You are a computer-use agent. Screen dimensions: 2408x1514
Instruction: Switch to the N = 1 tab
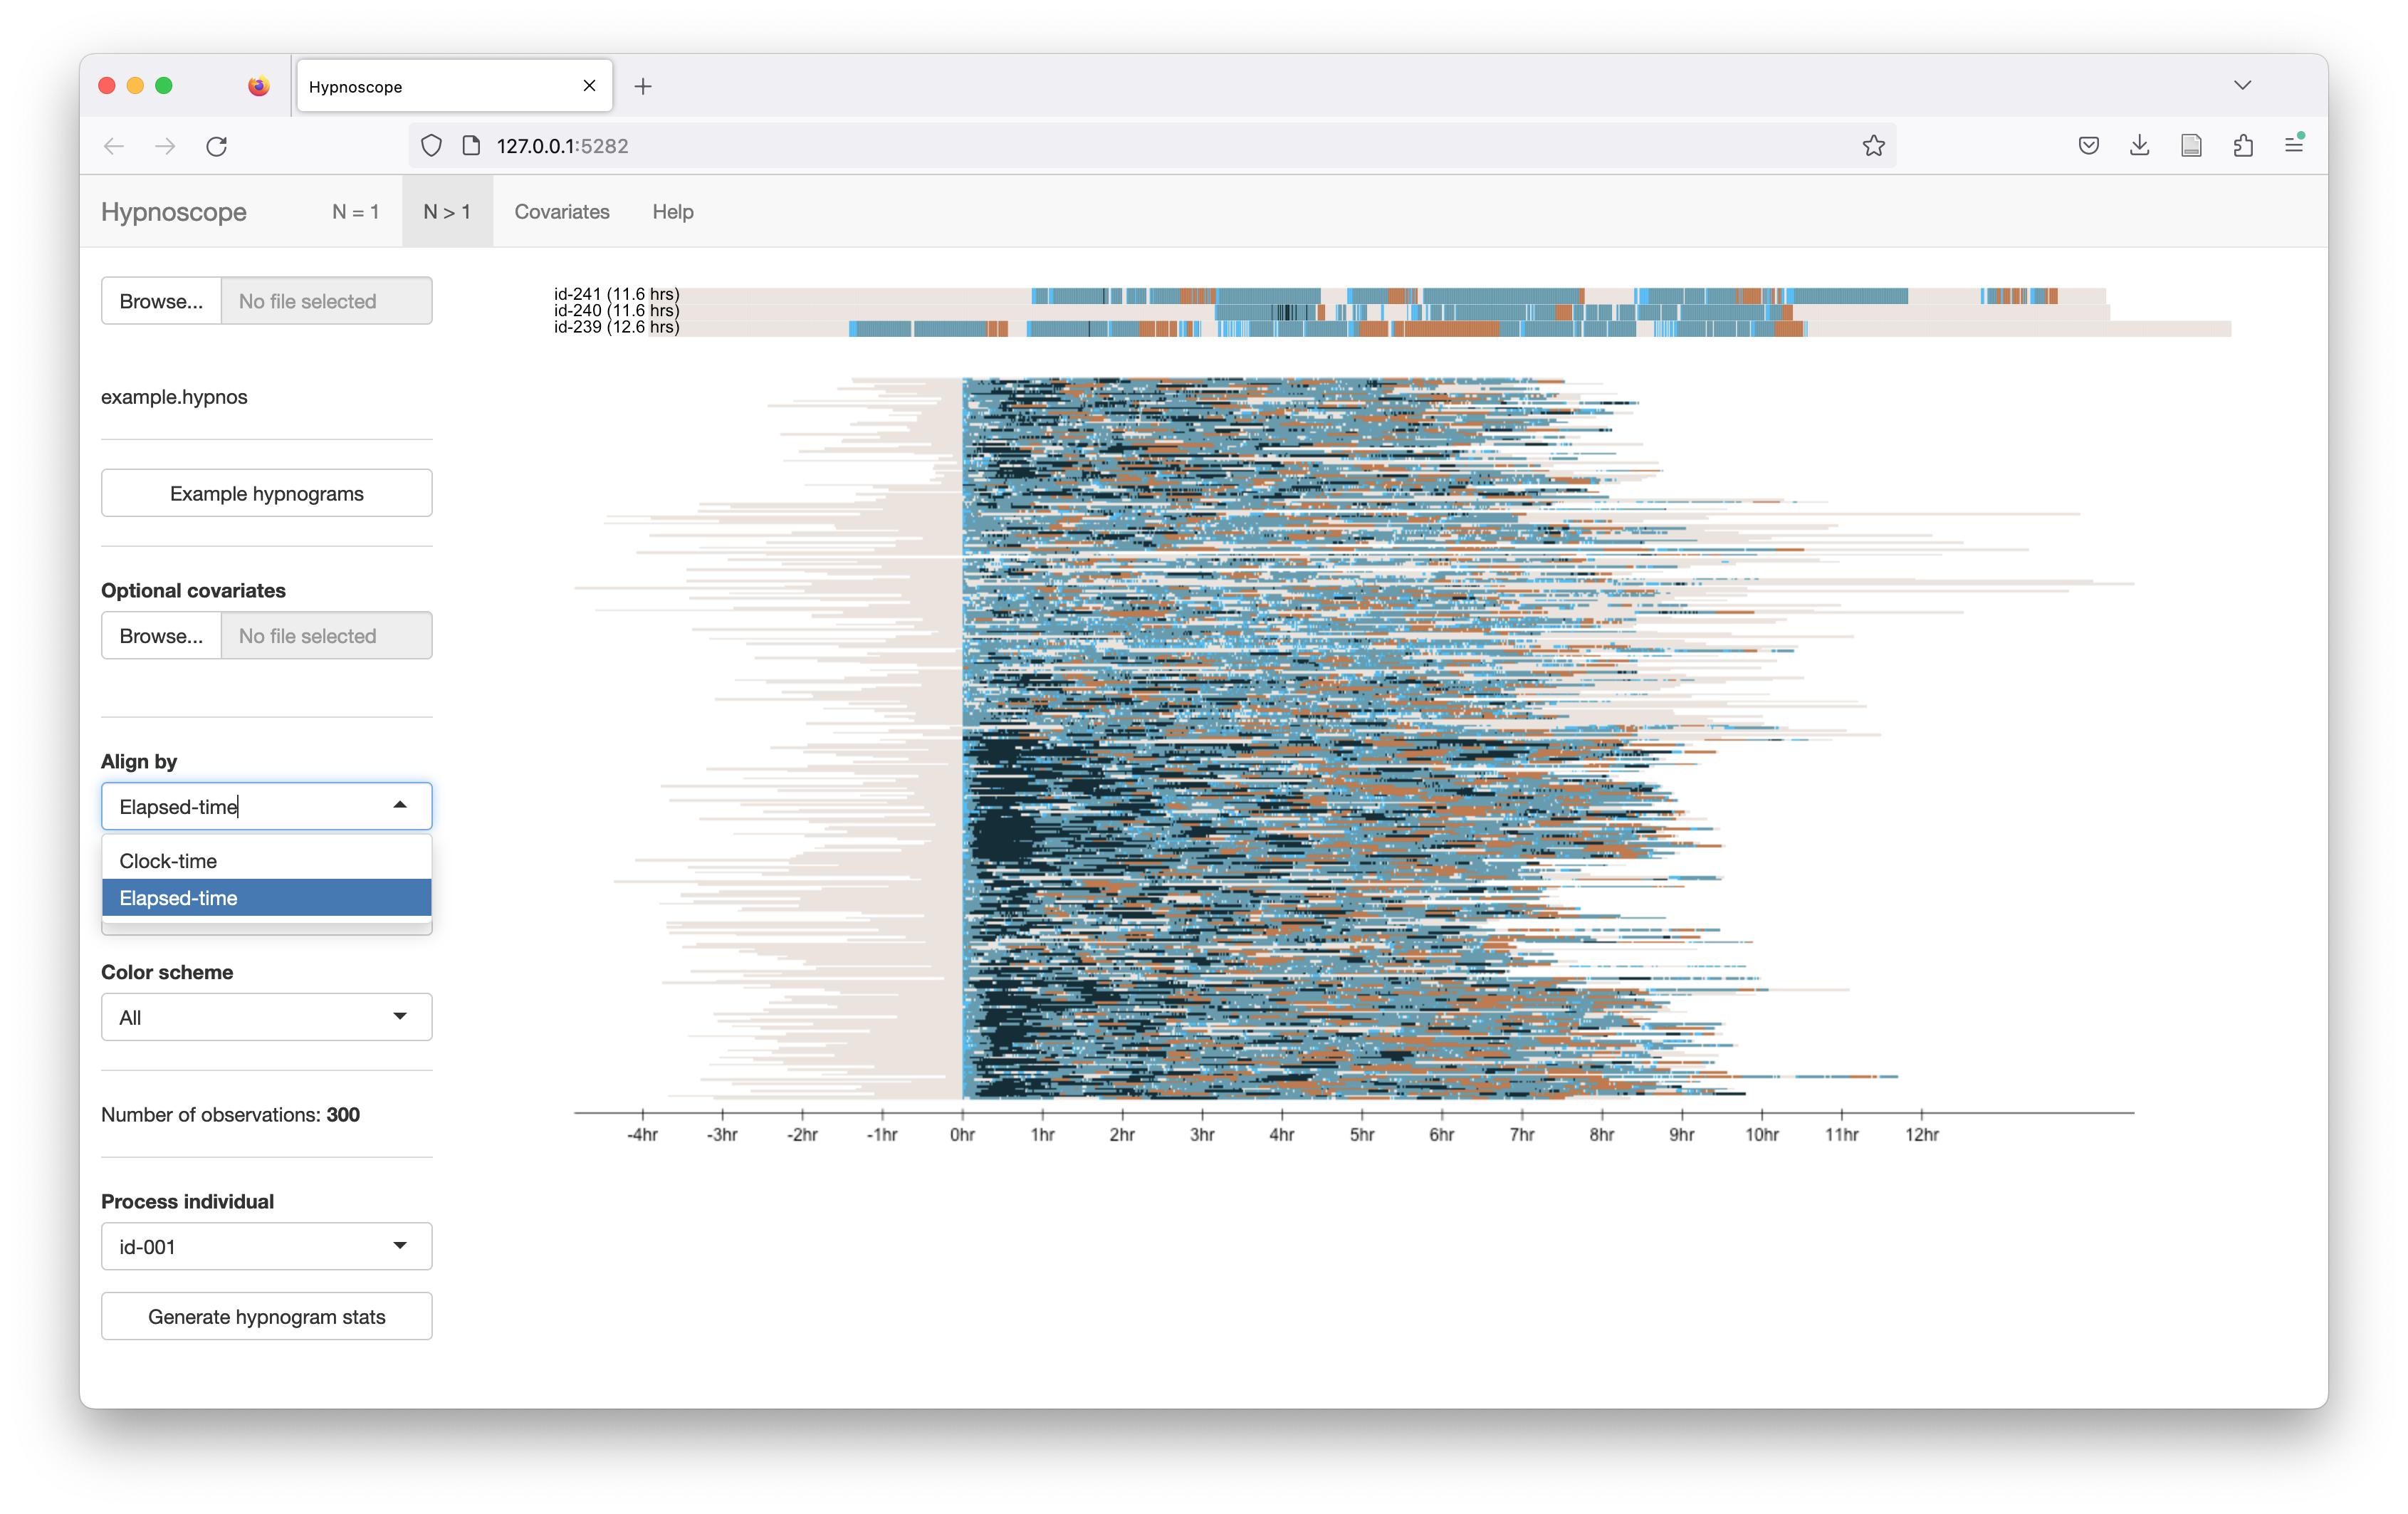point(356,212)
